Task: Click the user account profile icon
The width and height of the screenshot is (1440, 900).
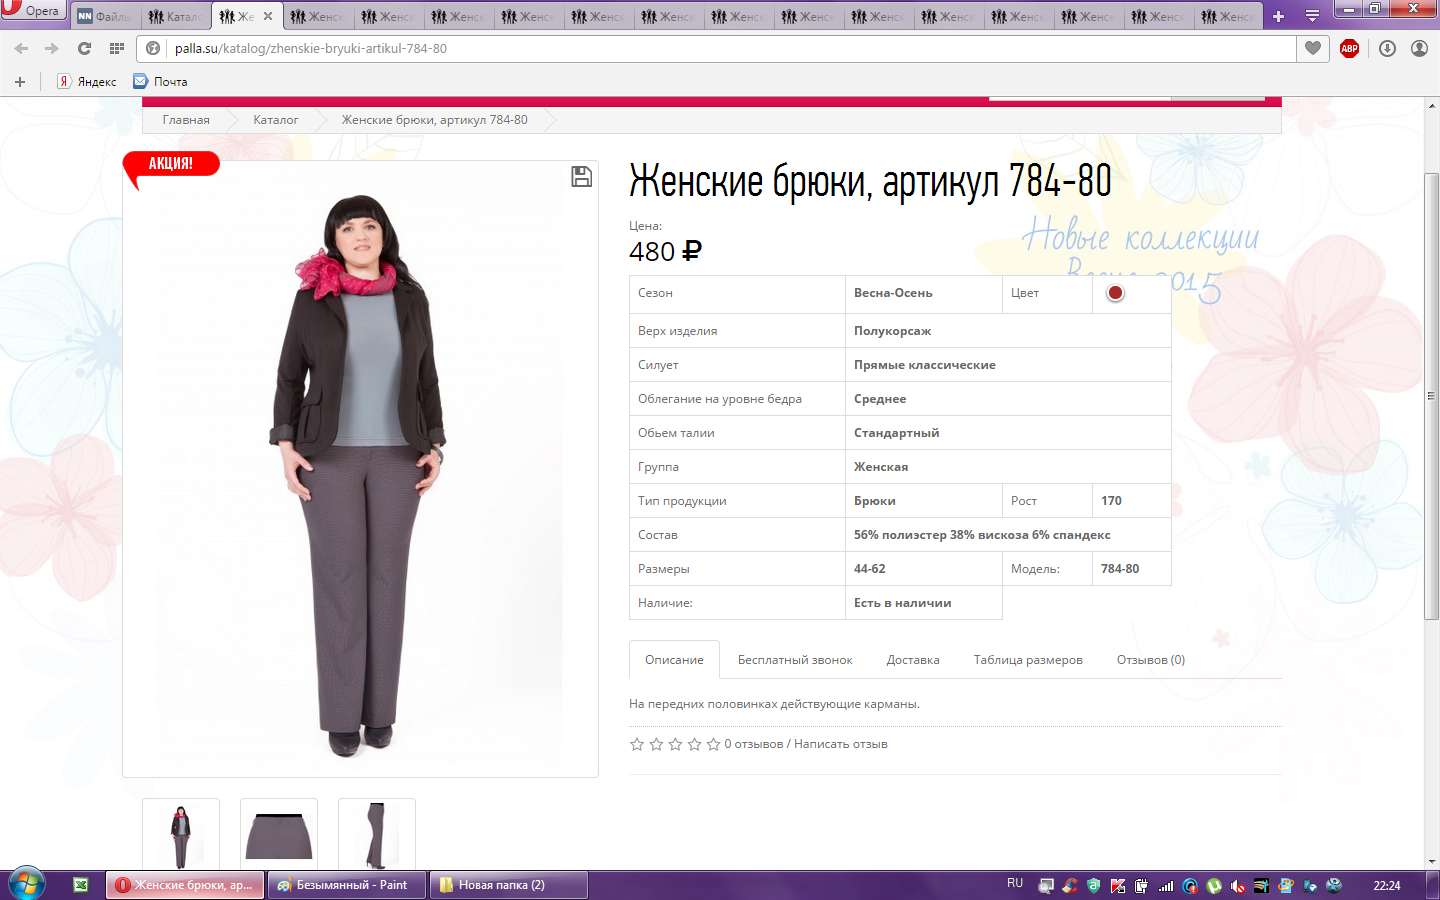Action: 1419,48
